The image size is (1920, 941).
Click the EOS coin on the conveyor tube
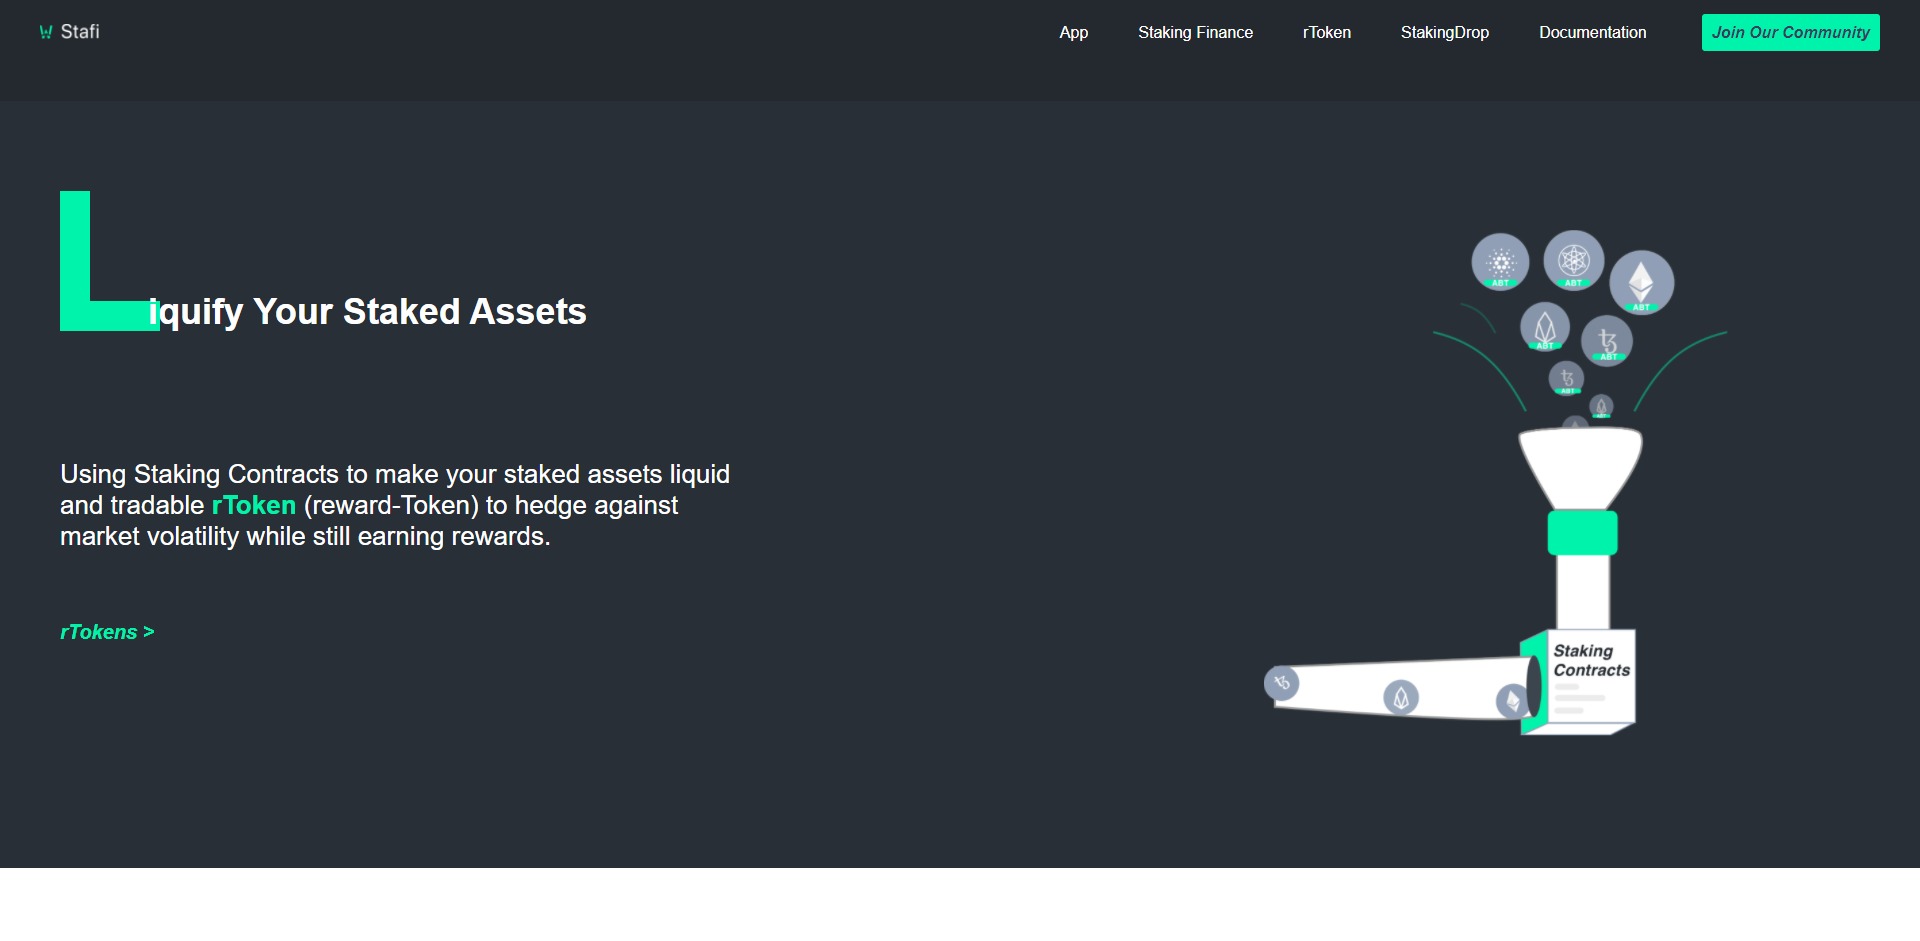pos(1400,697)
